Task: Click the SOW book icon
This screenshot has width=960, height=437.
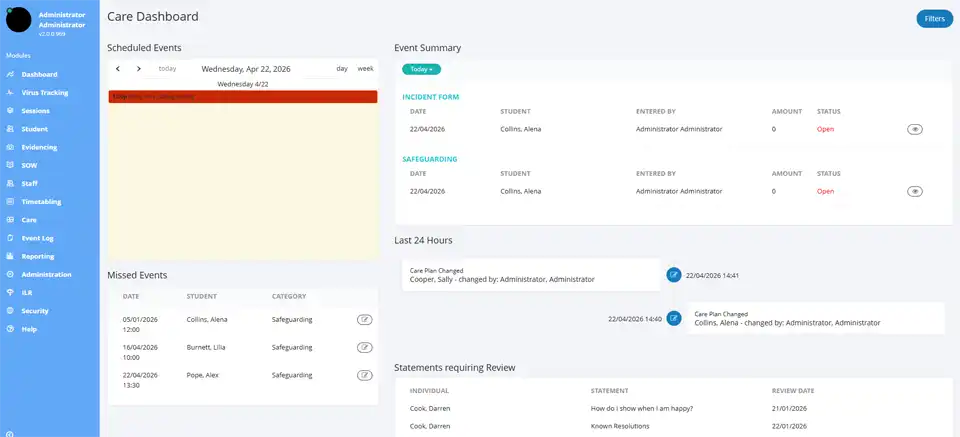Action: (9, 165)
